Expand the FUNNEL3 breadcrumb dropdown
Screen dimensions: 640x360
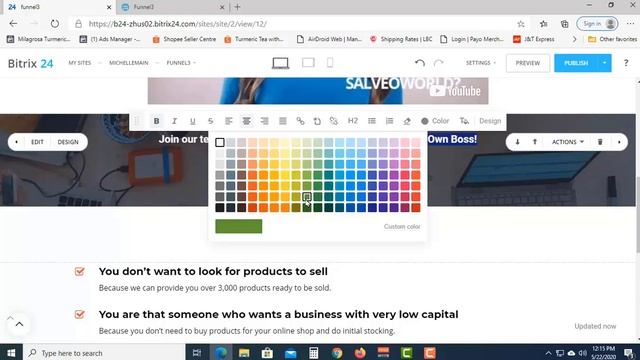181,63
